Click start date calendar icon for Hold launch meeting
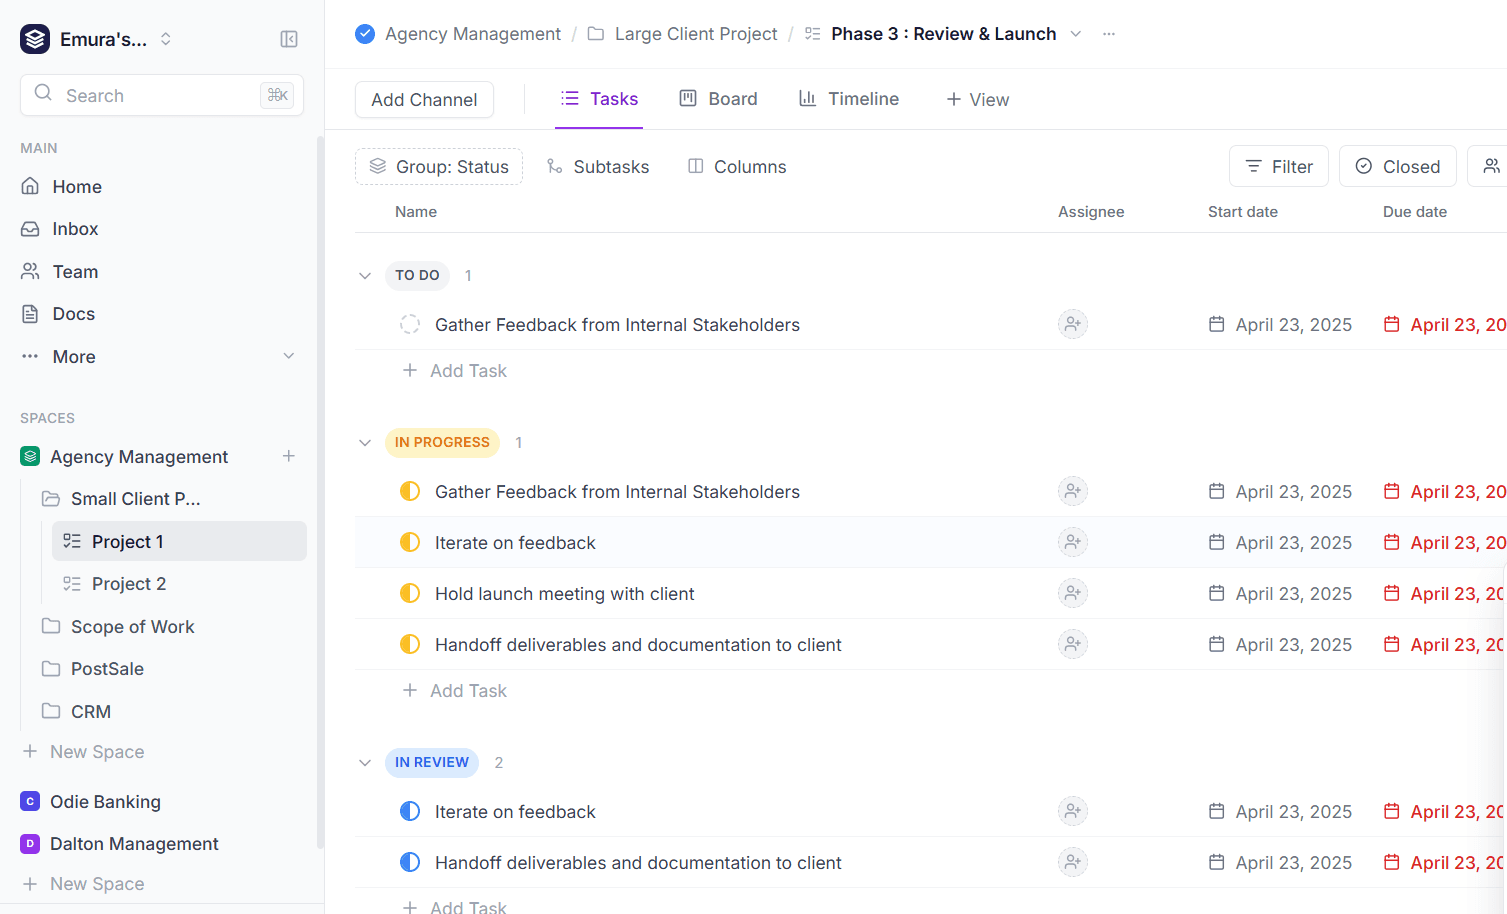 1216,593
